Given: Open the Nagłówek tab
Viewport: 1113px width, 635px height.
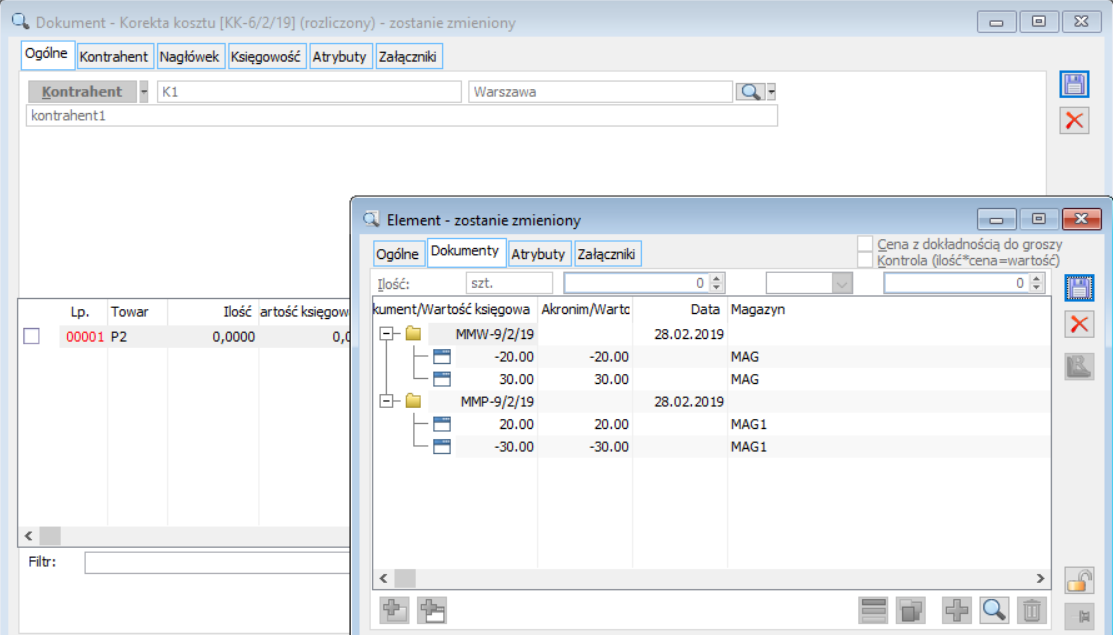Looking at the screenshot, I should (190, 57).
